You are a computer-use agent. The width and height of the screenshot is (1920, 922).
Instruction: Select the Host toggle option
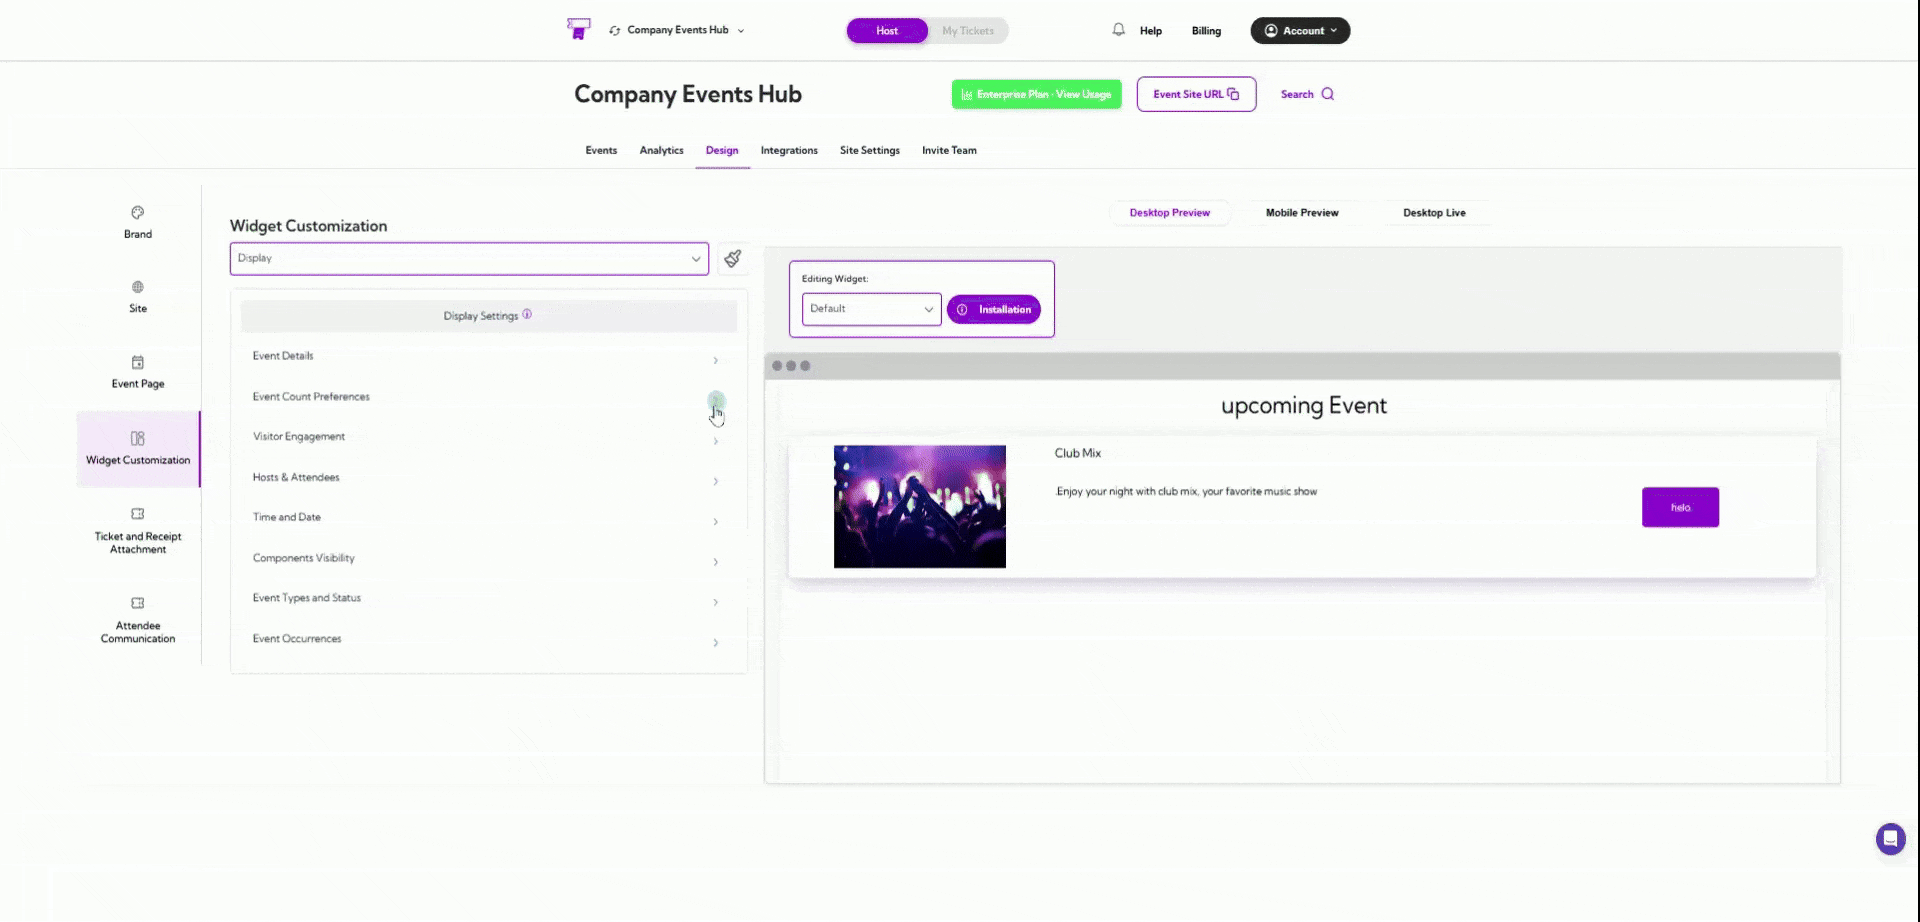coord(887,31)
